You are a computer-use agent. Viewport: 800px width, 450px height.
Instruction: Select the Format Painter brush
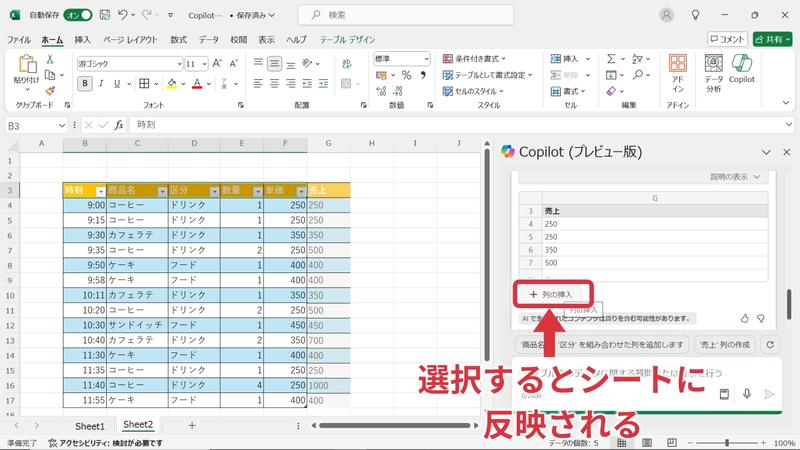tap(50, 91)
